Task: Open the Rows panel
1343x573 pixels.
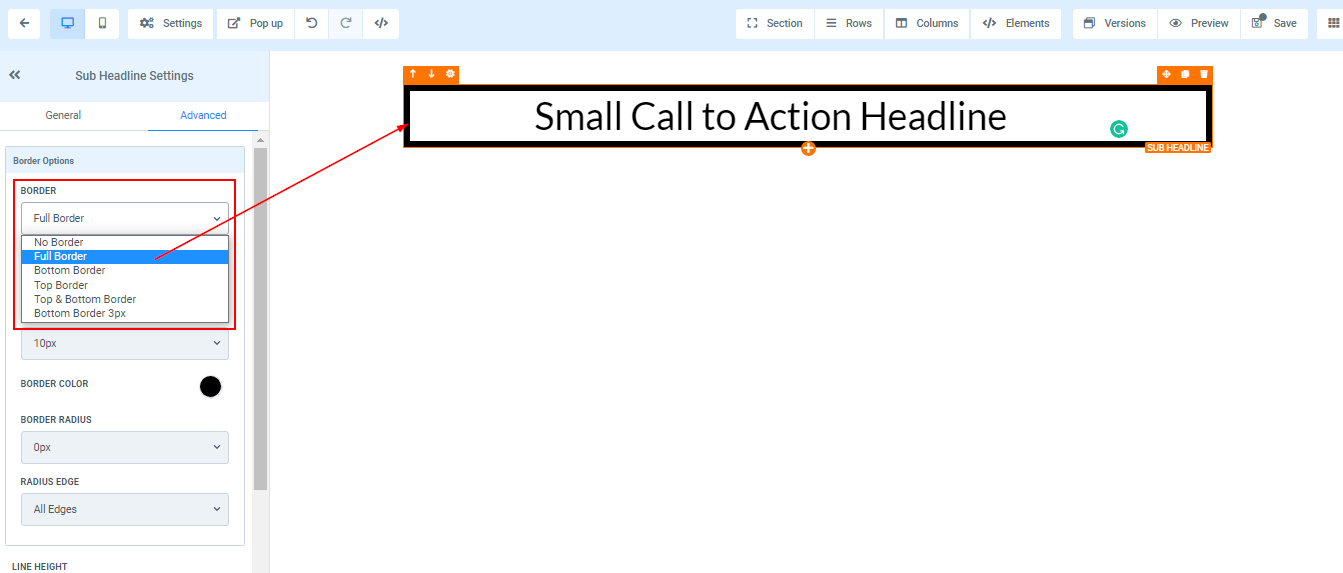Action: 849,23
